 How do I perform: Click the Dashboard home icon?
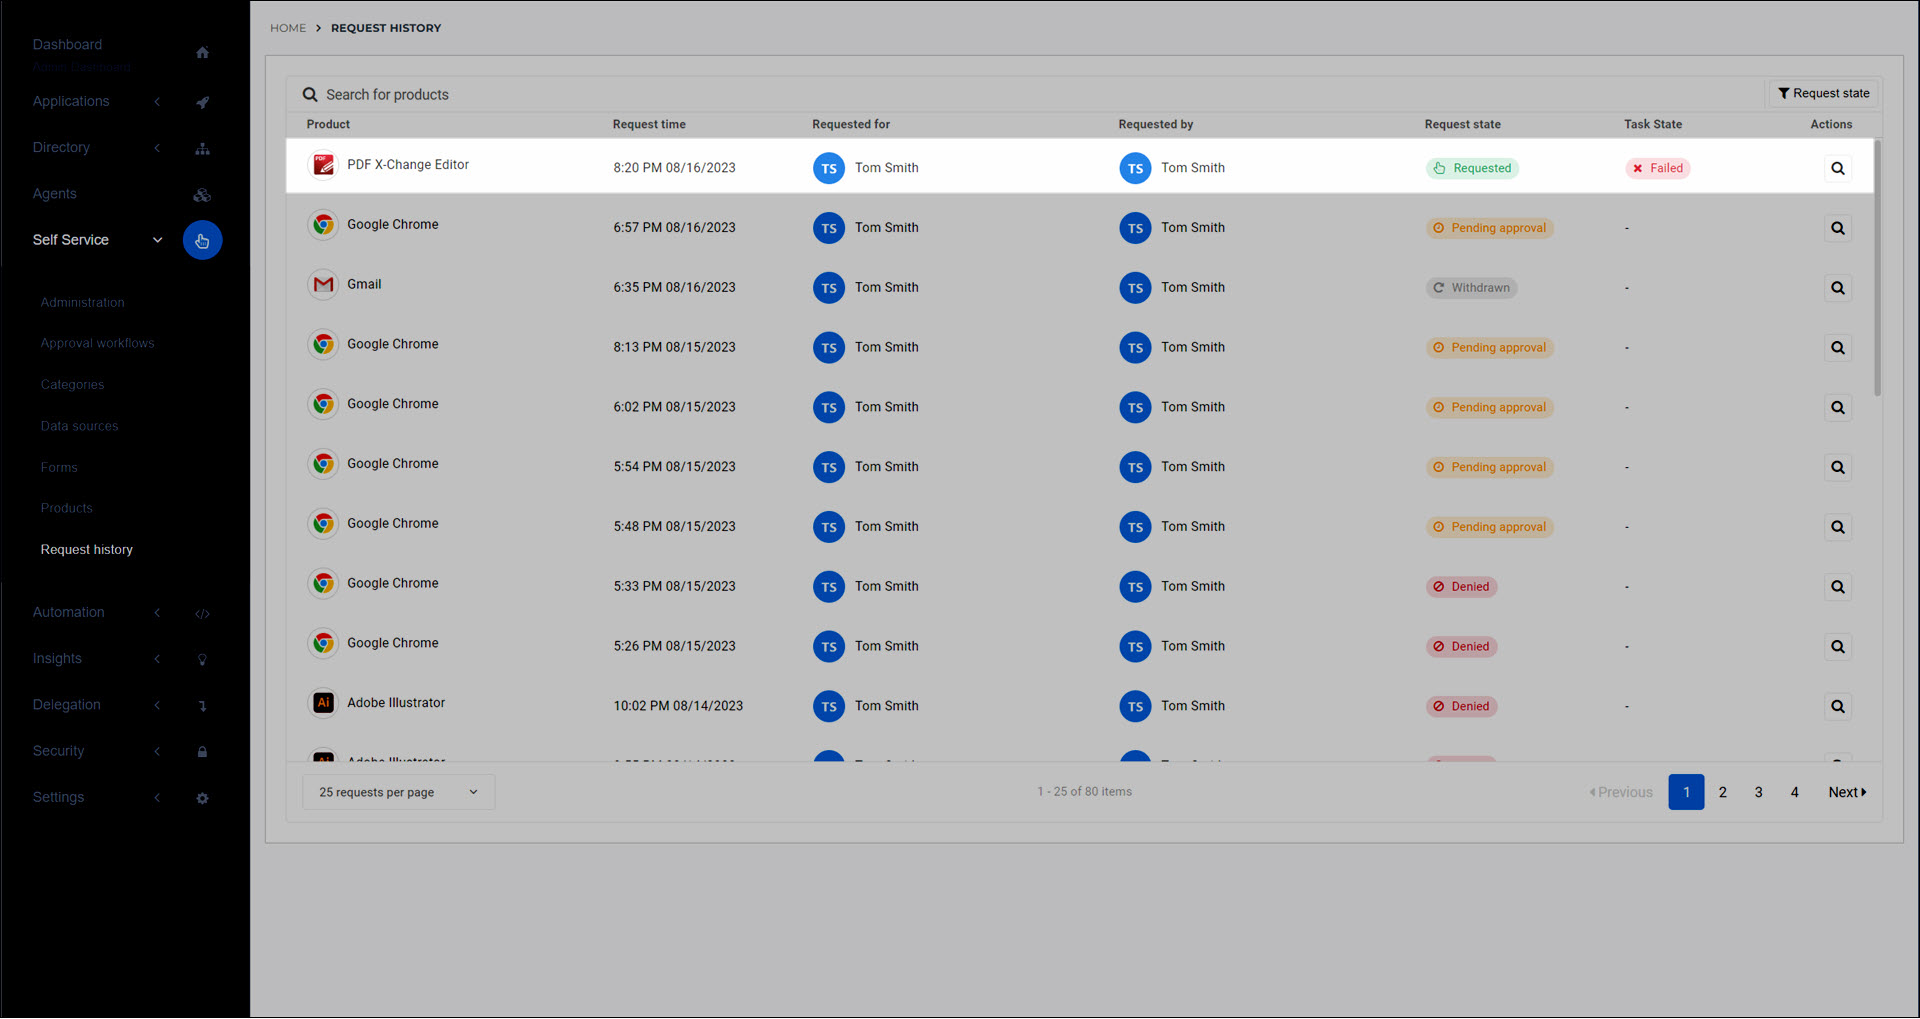pyautogui.click(x=202, y=53)
